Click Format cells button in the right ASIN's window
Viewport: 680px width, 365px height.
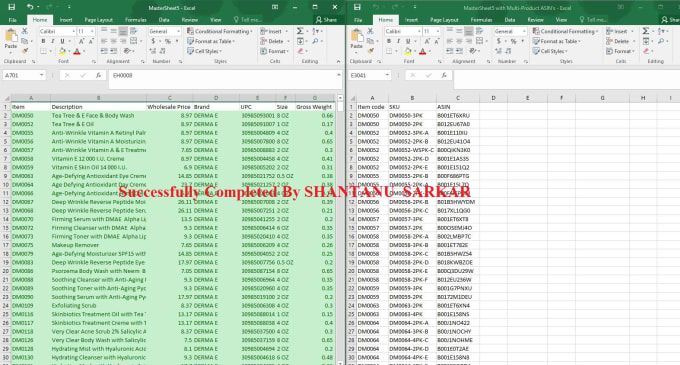click(621, 51)
